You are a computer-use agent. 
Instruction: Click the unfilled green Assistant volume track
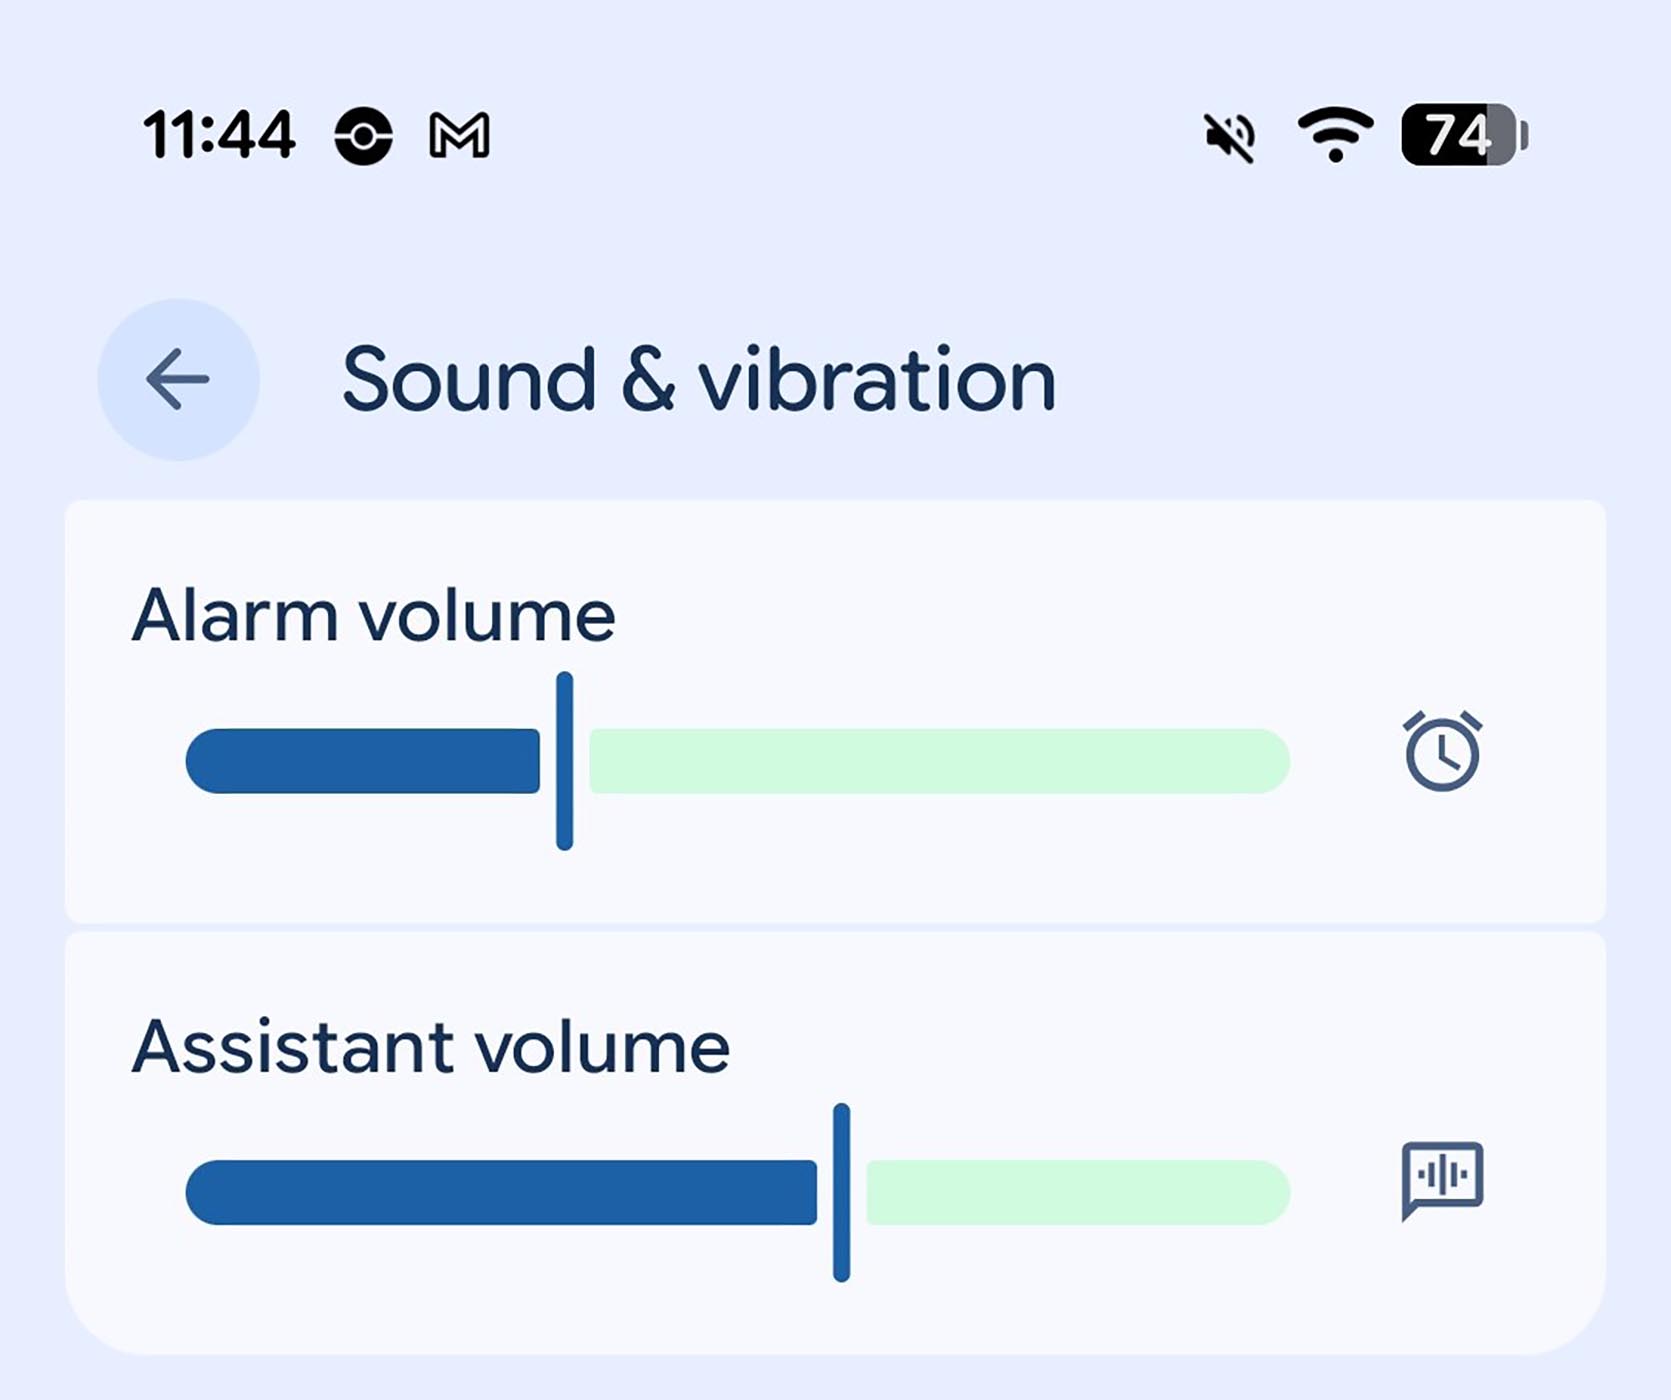[1076, 1192]
